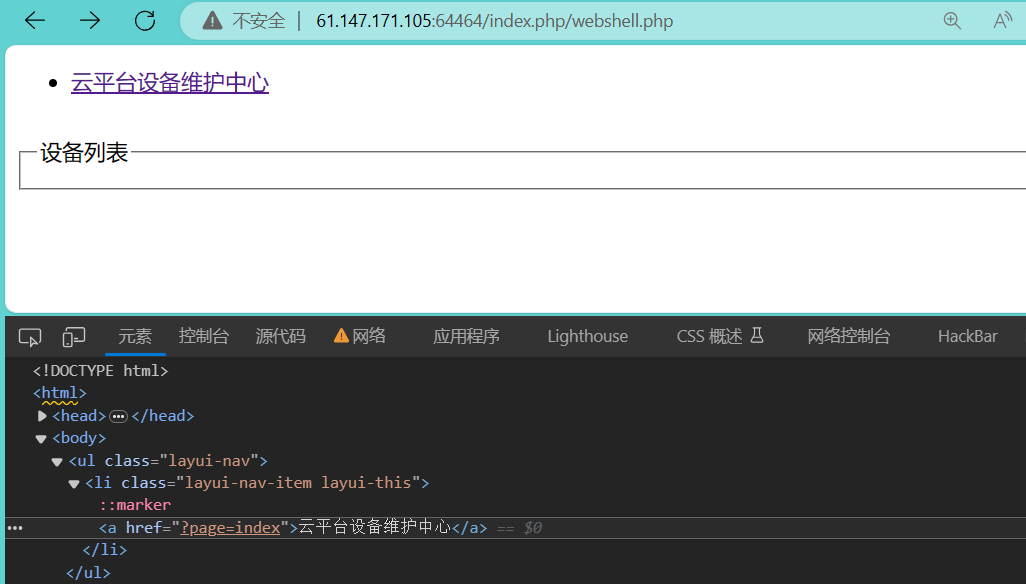
Task: Switch to the 控制台 tab
Action: (204, 336)
